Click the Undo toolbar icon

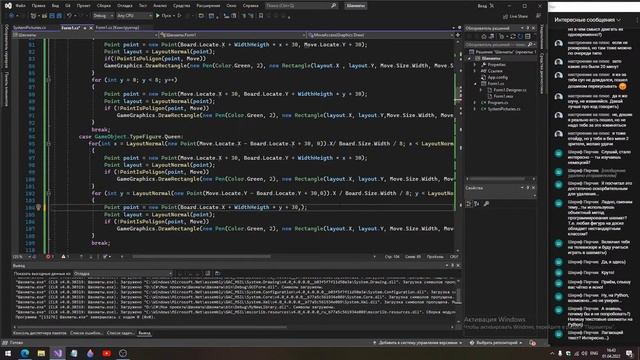[x=69, y=16]
